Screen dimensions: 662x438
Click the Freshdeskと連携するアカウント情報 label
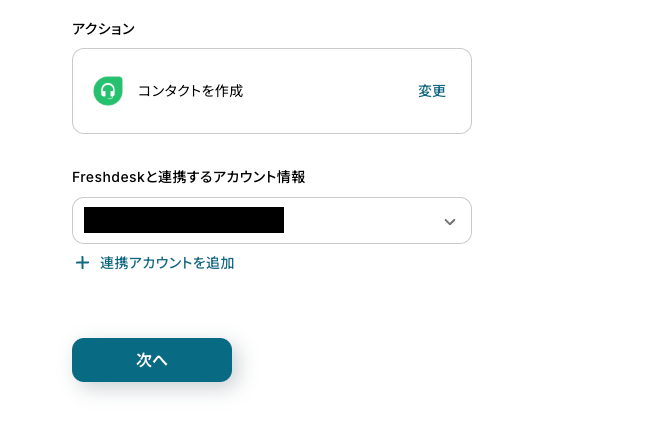[x=188, y=177]
